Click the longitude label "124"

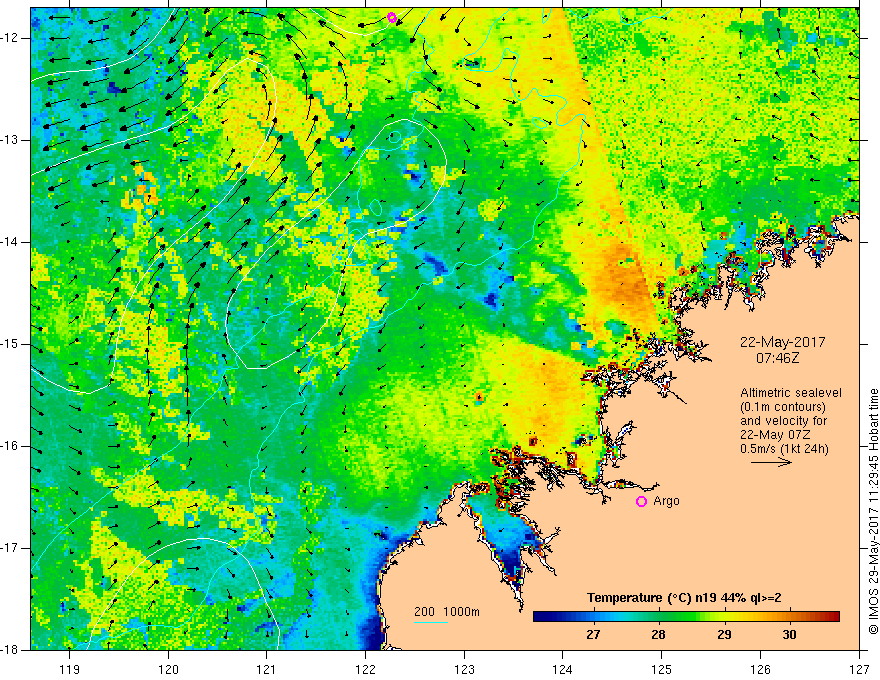563,669
